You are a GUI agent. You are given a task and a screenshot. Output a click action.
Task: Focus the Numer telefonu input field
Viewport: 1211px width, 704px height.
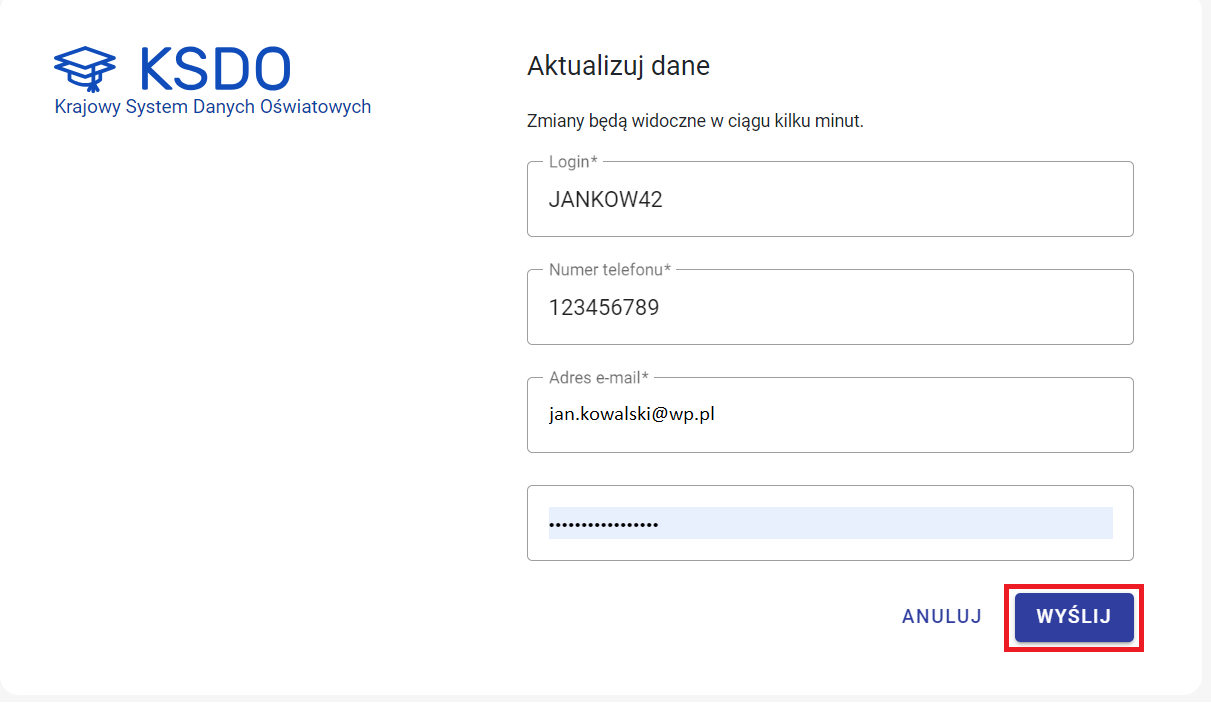pyautogui.click(x=830, y=307)
